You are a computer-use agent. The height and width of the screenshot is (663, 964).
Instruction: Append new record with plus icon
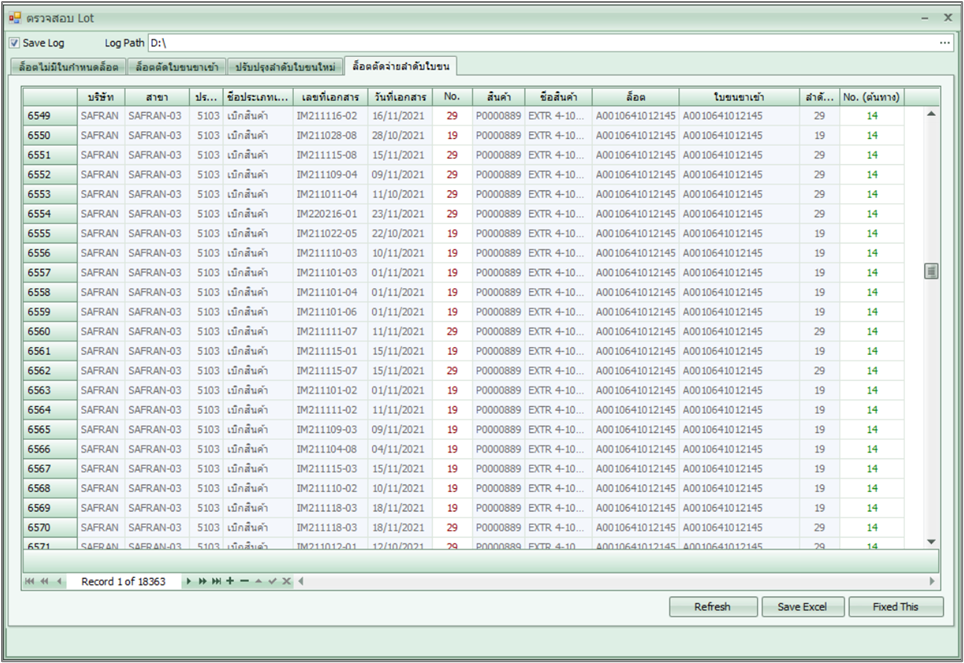pyautogui.click(x=230, y=581)
